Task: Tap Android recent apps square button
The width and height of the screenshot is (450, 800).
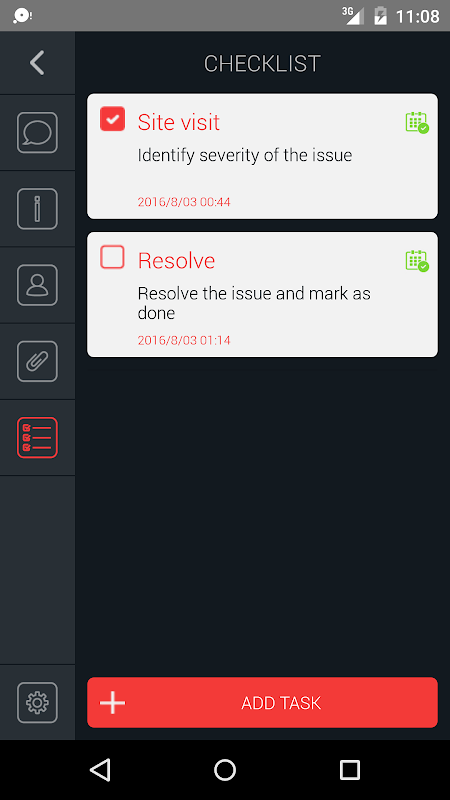Action: point(350,770)
